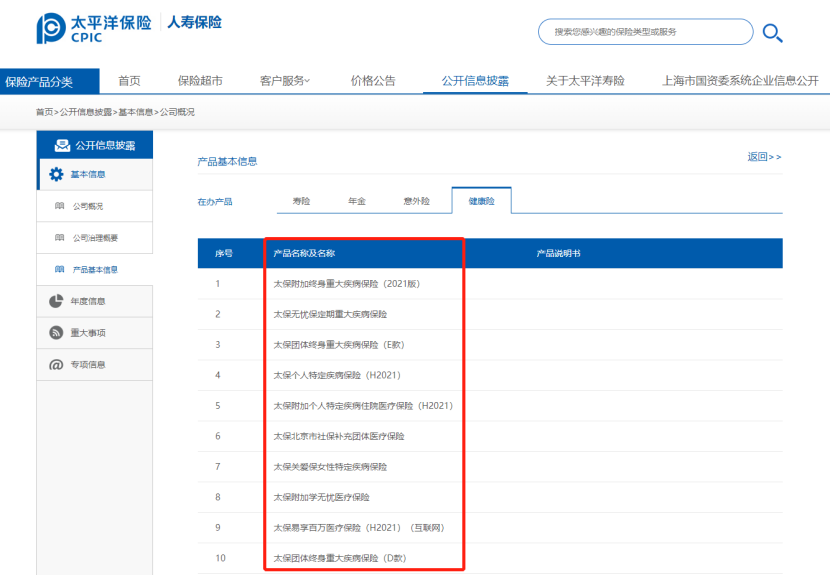This screenshot has width=830, height=575.
Task: Click the envelope icon in 公开信息披露 header
Action: tap(62, 145)
